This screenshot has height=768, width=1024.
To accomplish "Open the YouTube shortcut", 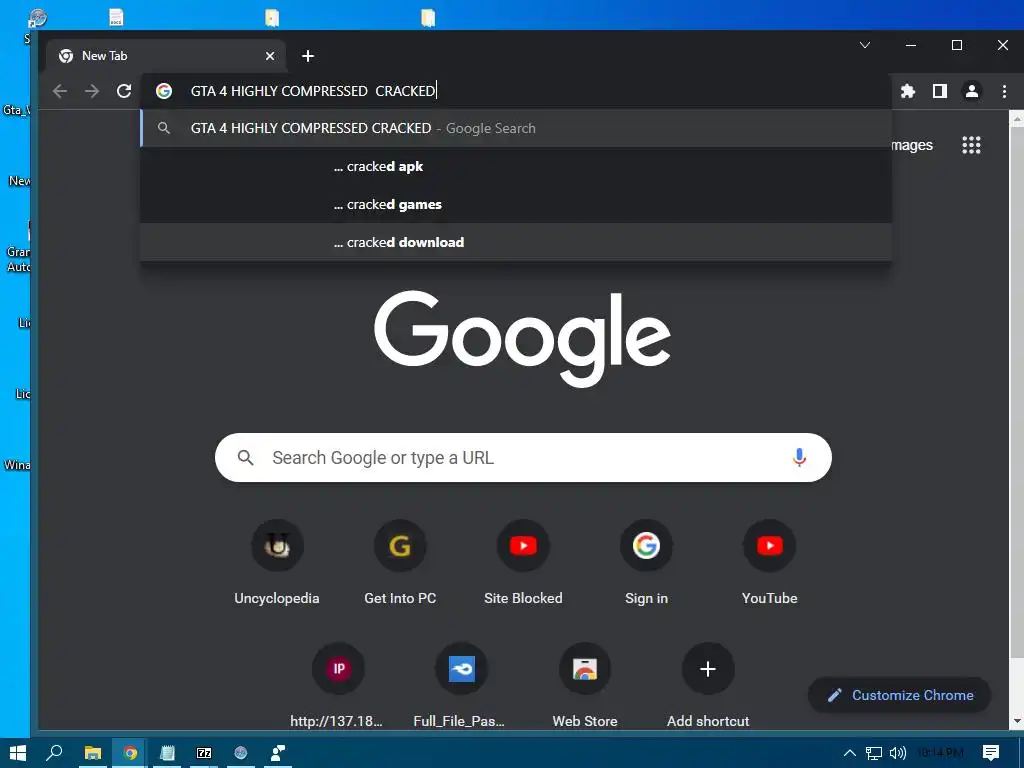I will [769, 563].
